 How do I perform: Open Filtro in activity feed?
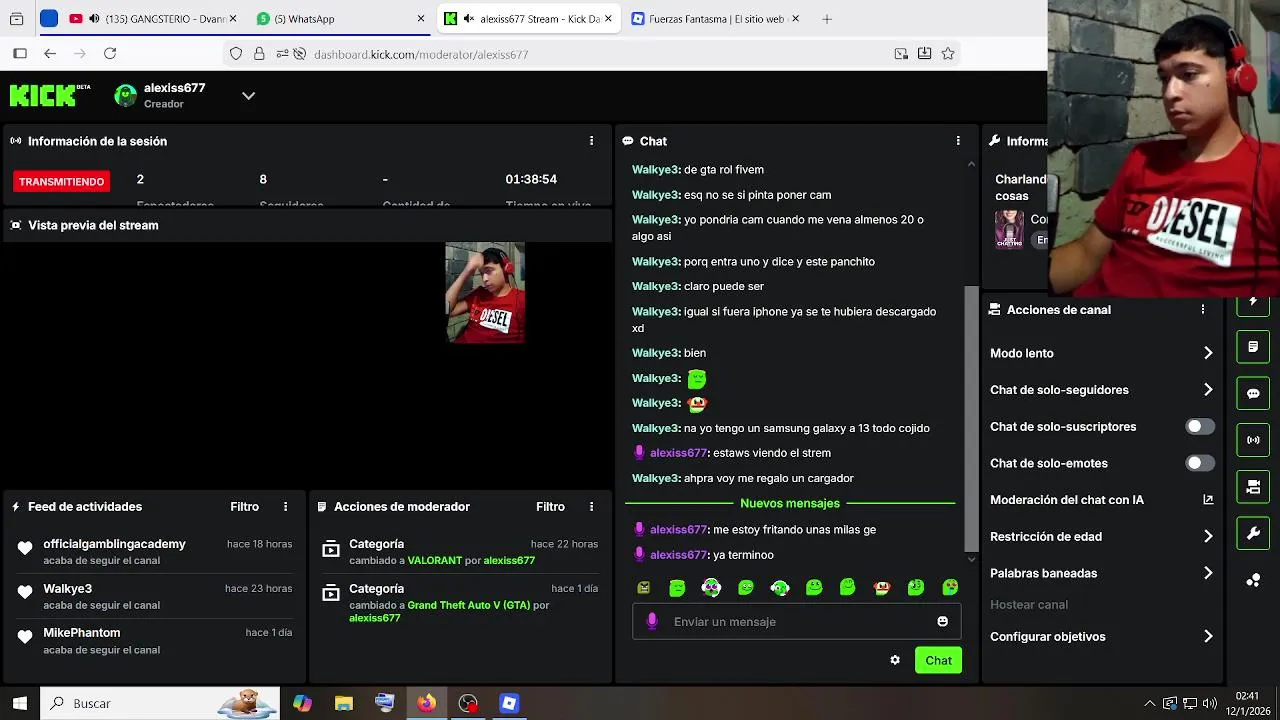coord(244,507)
